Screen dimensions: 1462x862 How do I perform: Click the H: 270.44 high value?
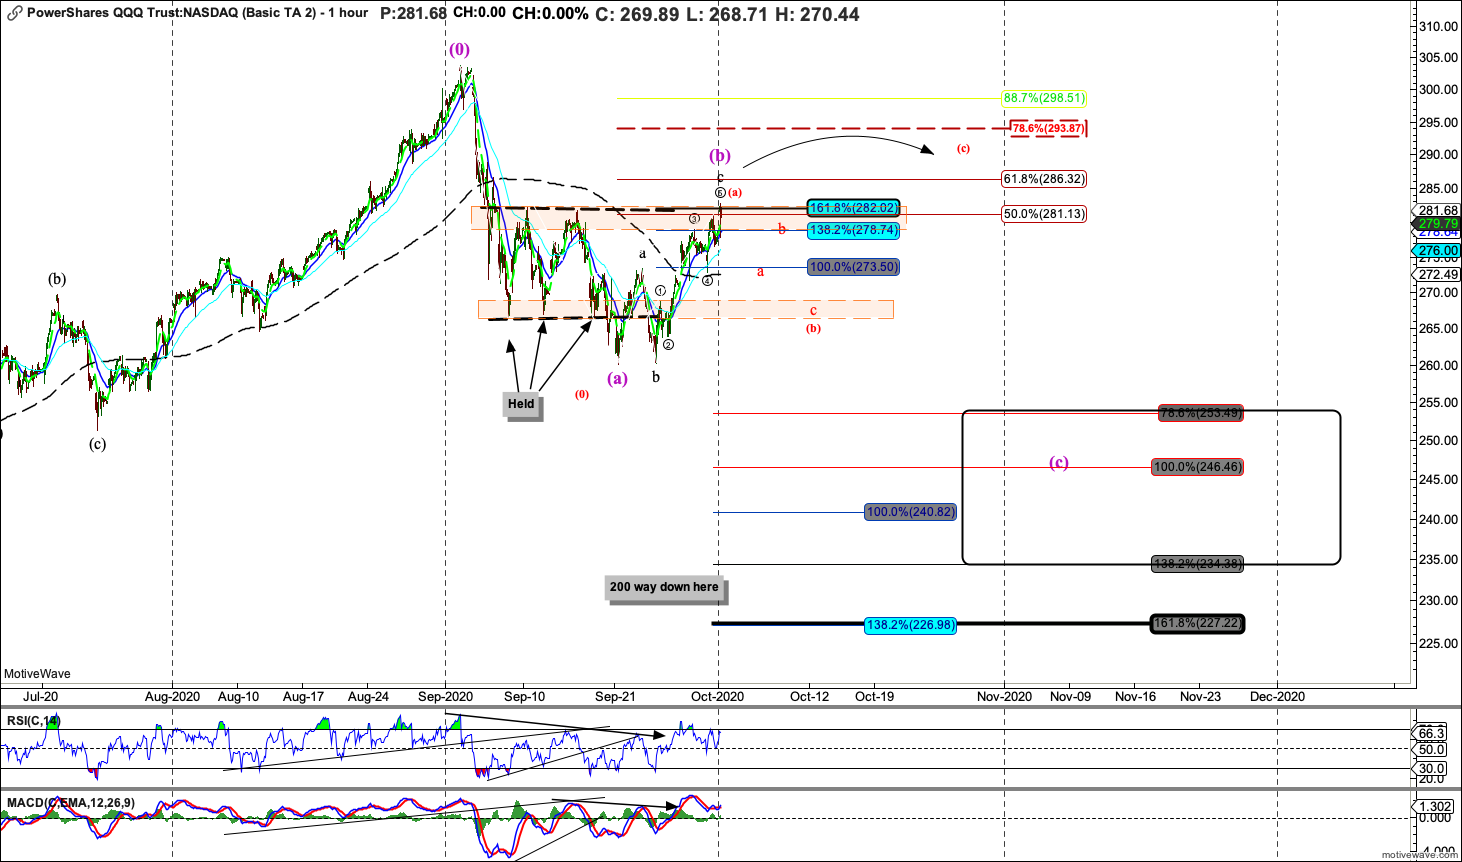(x=817, y=14)
